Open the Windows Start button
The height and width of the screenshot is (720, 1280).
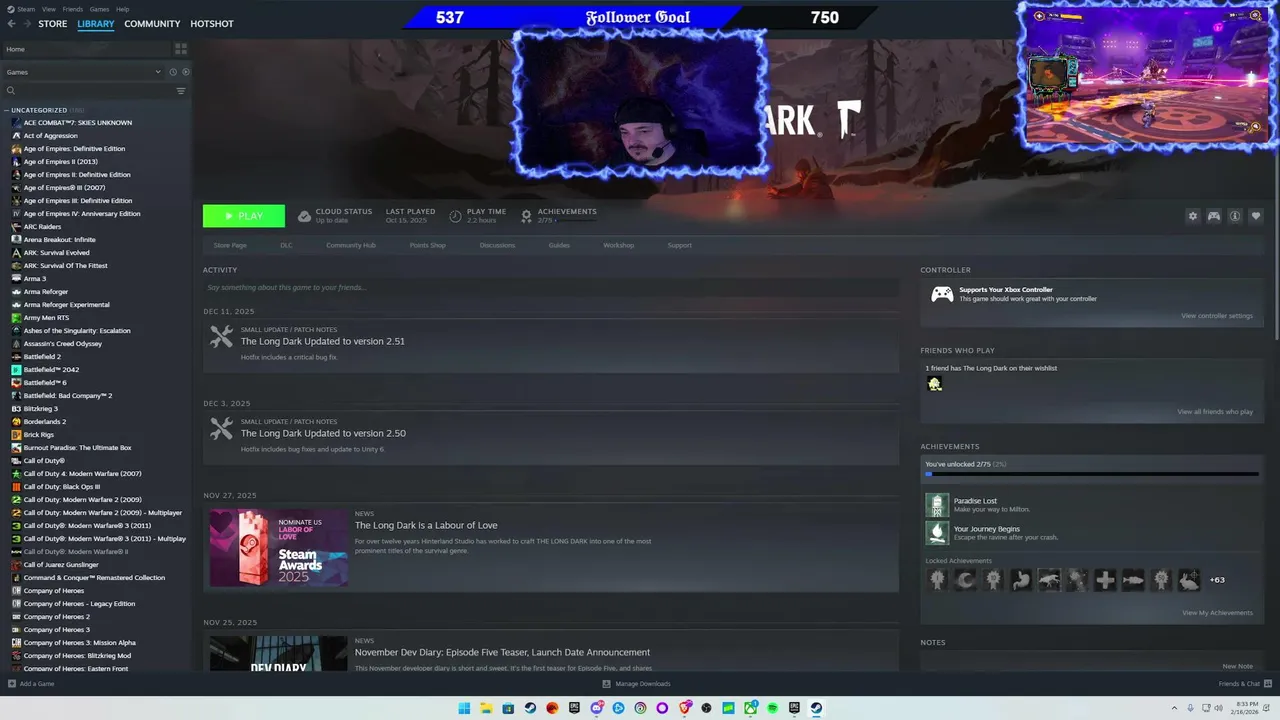coord(464,708)
